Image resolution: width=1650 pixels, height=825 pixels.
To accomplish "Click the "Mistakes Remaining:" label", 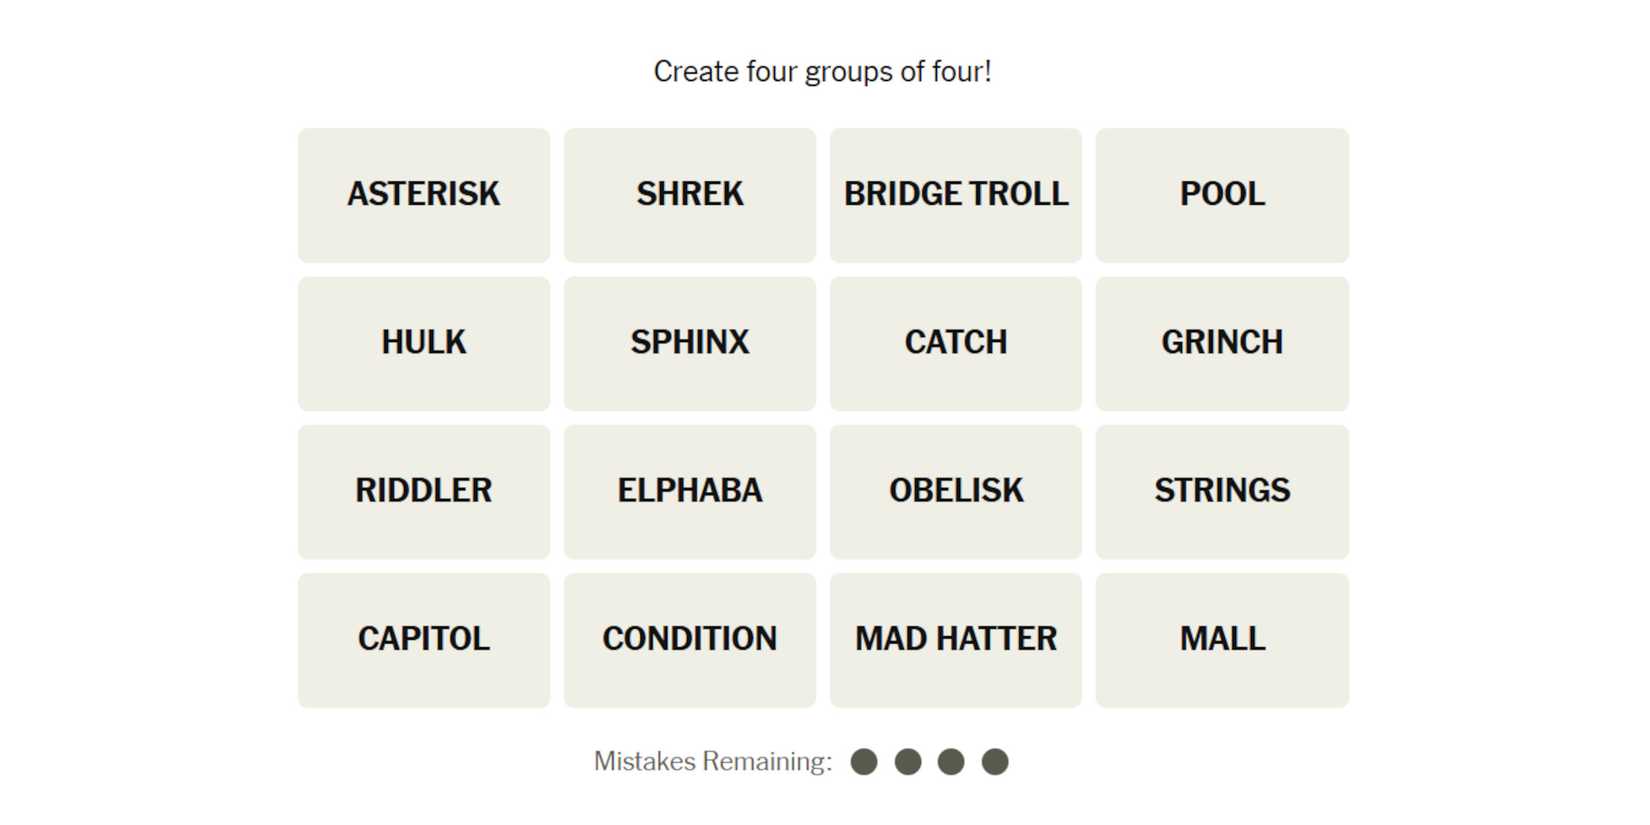I will tap(712, 762).
